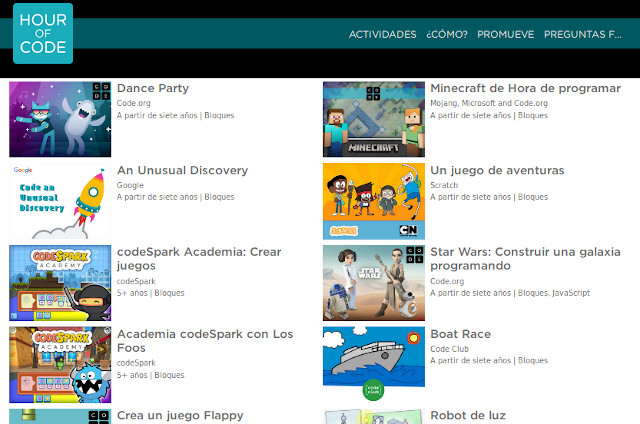Open the Dance Party thumbnail image

(x=60, y=119)
